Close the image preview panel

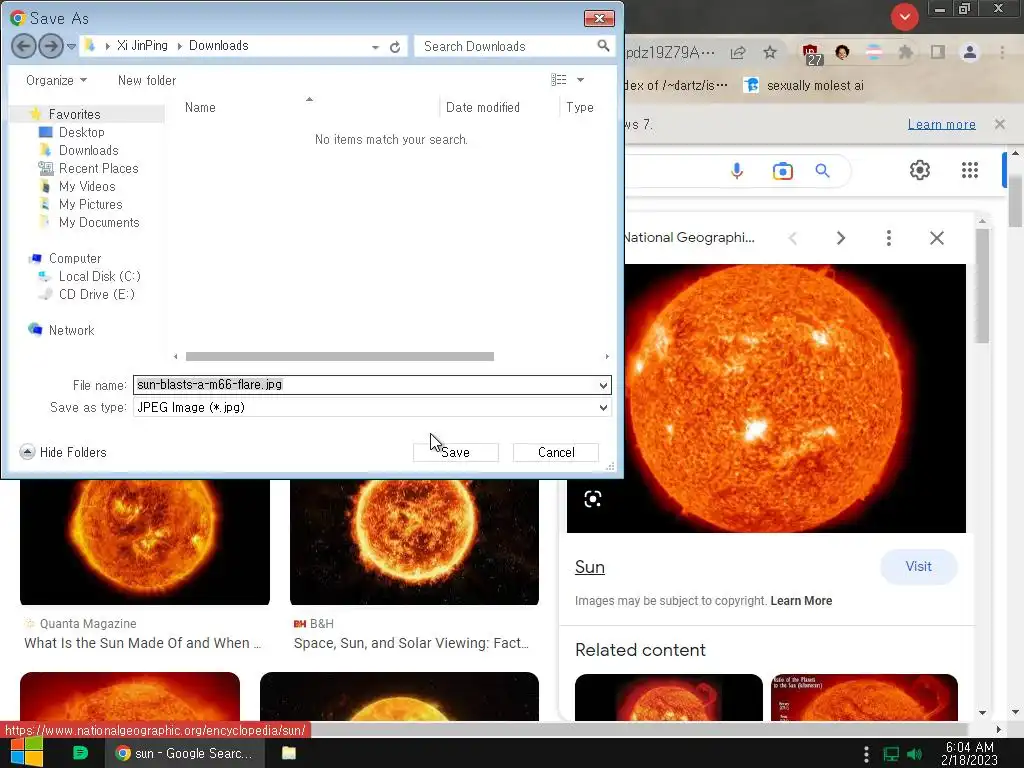tap(936, 238)
